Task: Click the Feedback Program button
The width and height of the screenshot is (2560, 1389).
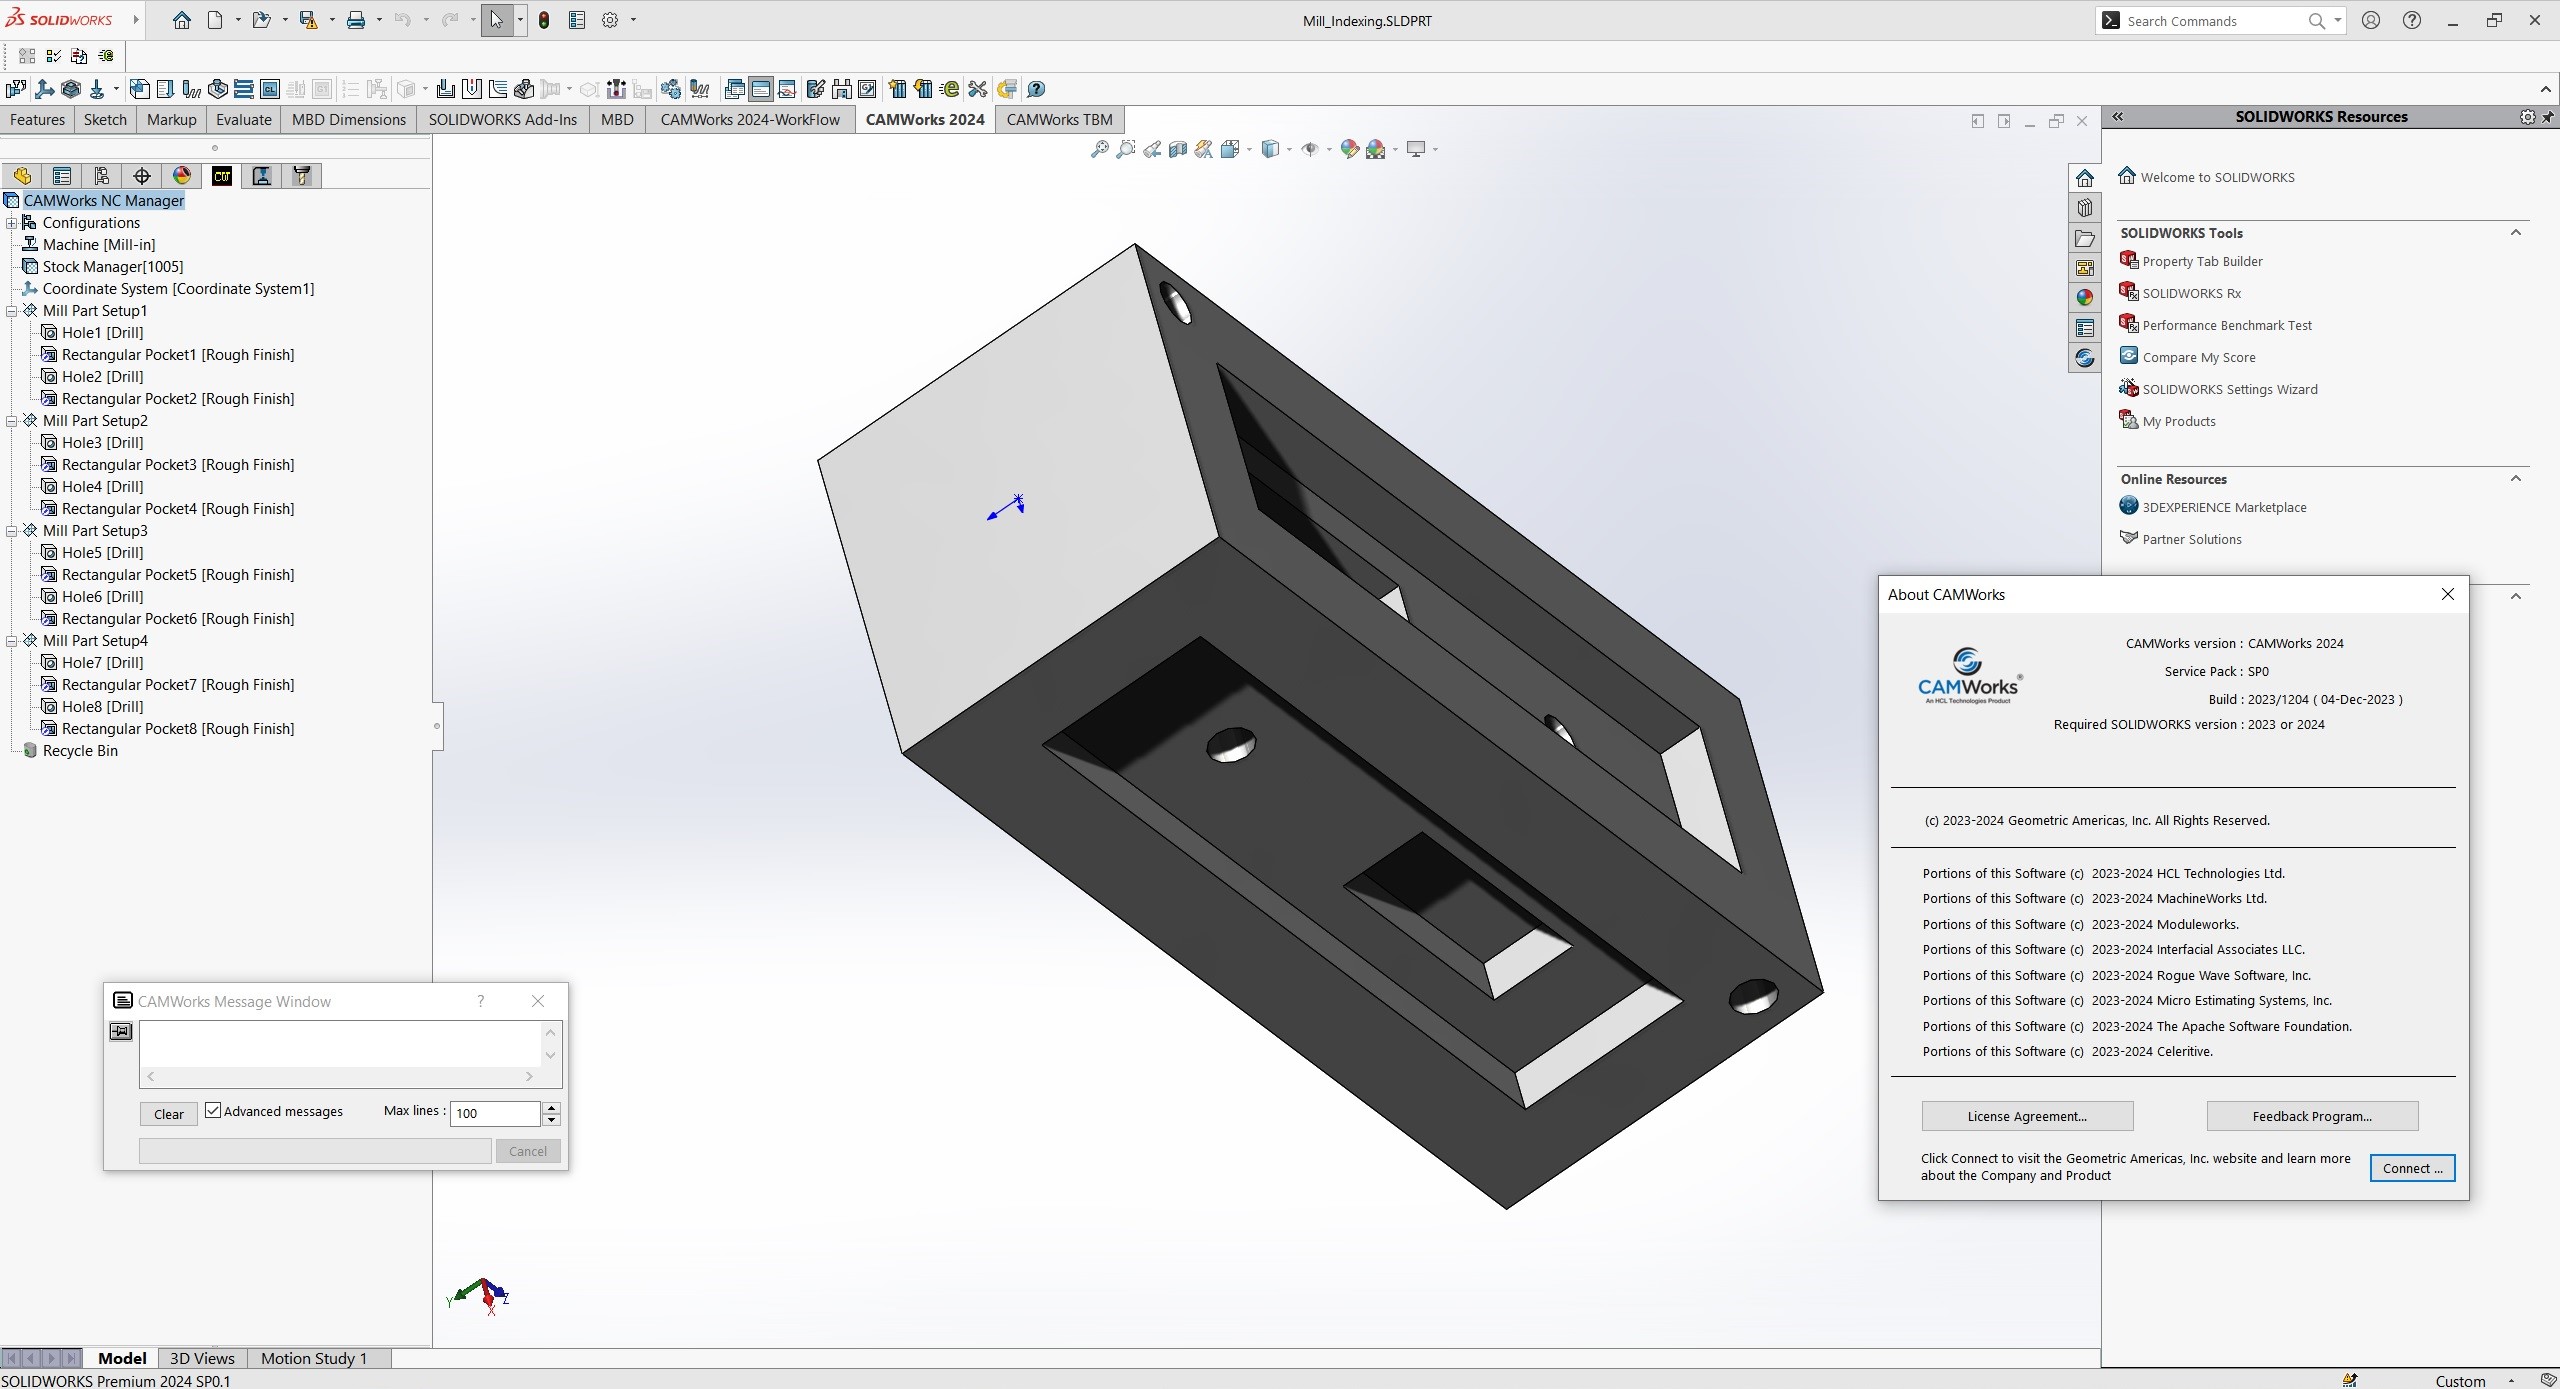Action: pos(2312,1116)
